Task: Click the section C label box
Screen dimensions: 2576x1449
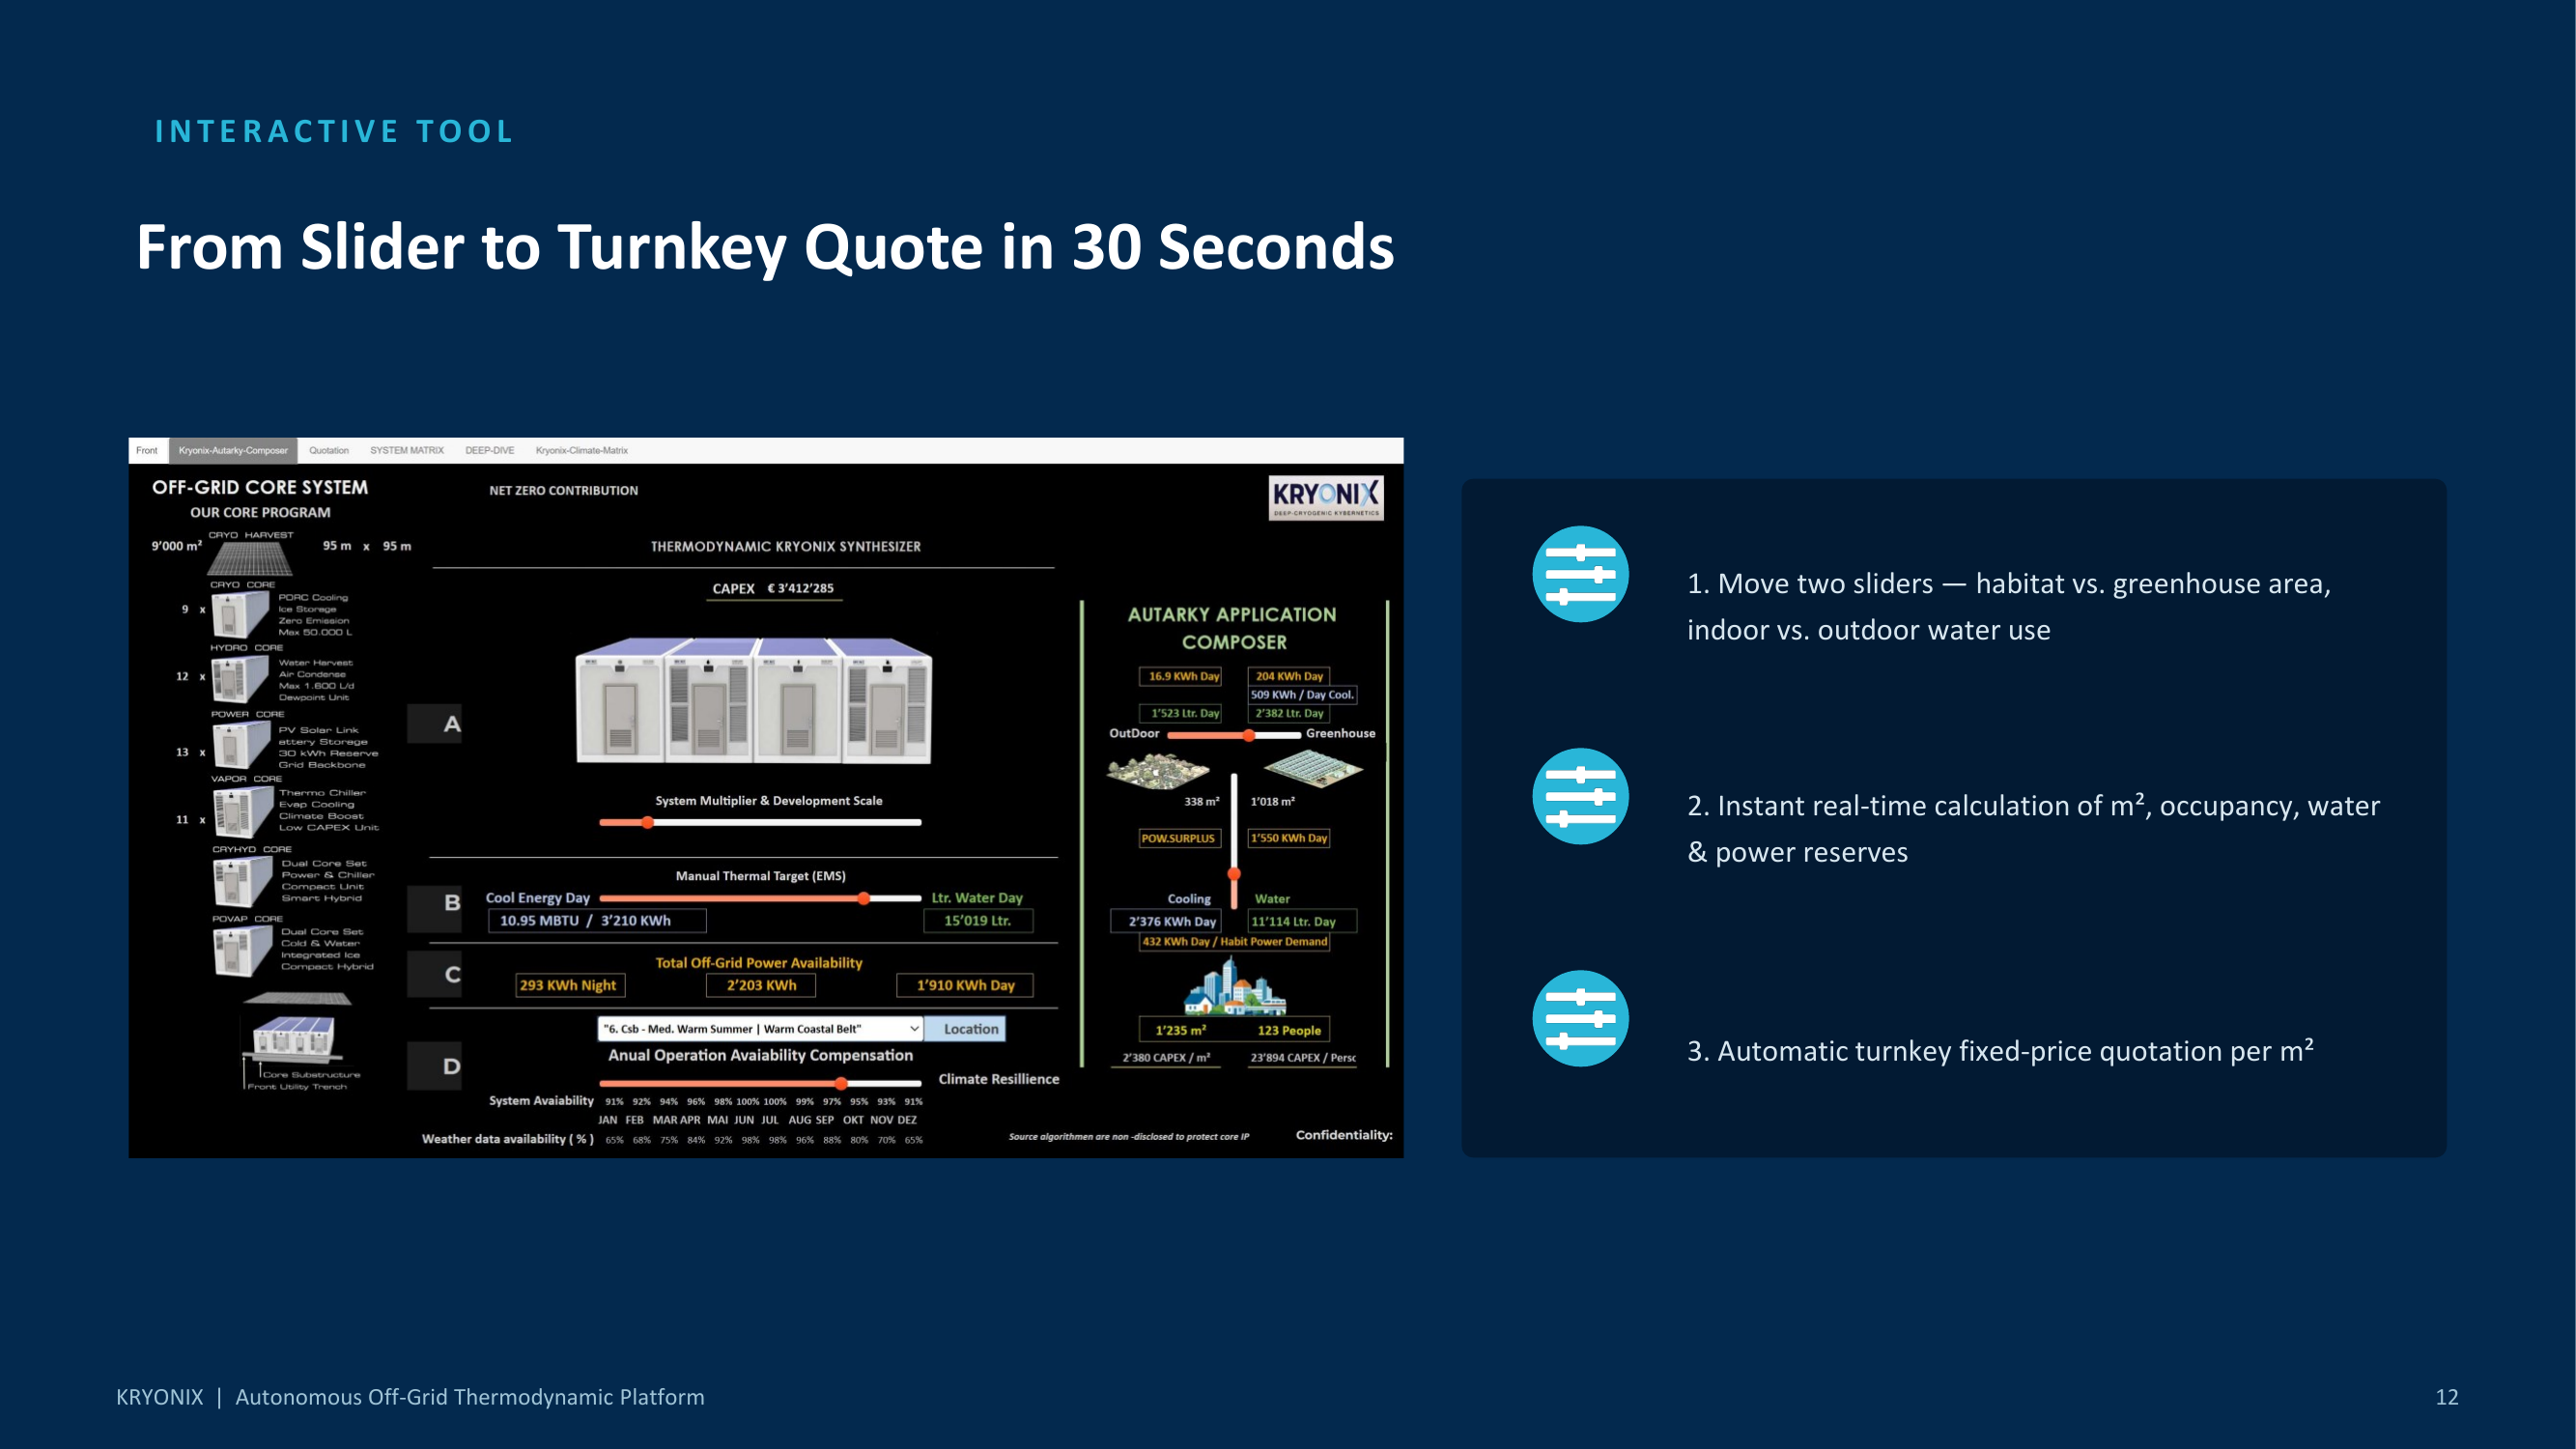Action: click(434, 973)
